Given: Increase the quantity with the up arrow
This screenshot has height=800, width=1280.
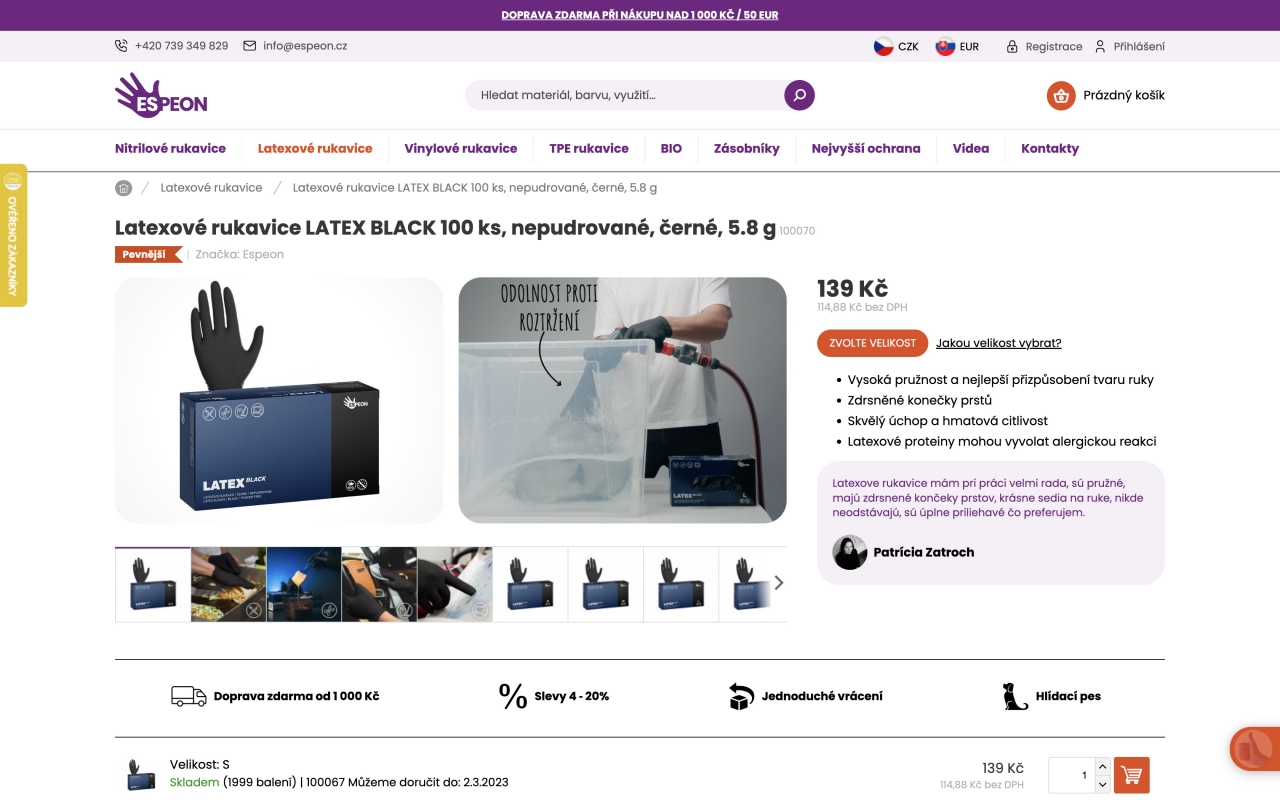Looking at the screenshot, I should click(x=1102, y=767).
